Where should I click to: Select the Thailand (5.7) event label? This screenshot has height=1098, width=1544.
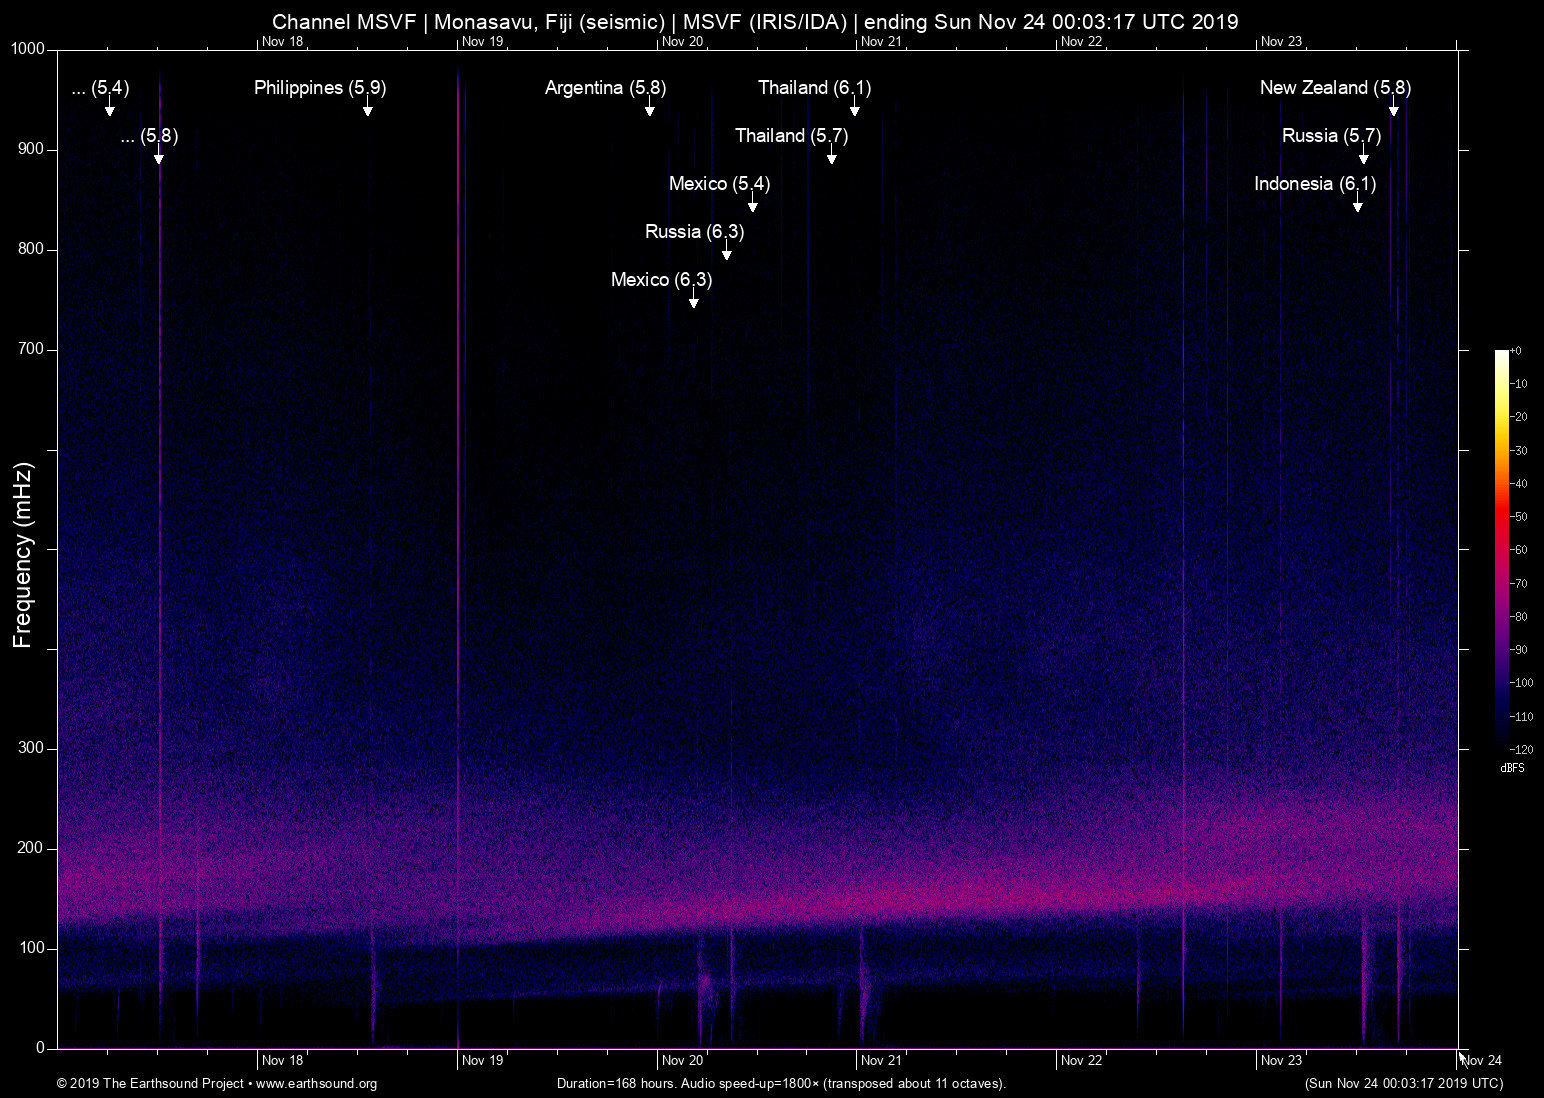tap(791, 136)
